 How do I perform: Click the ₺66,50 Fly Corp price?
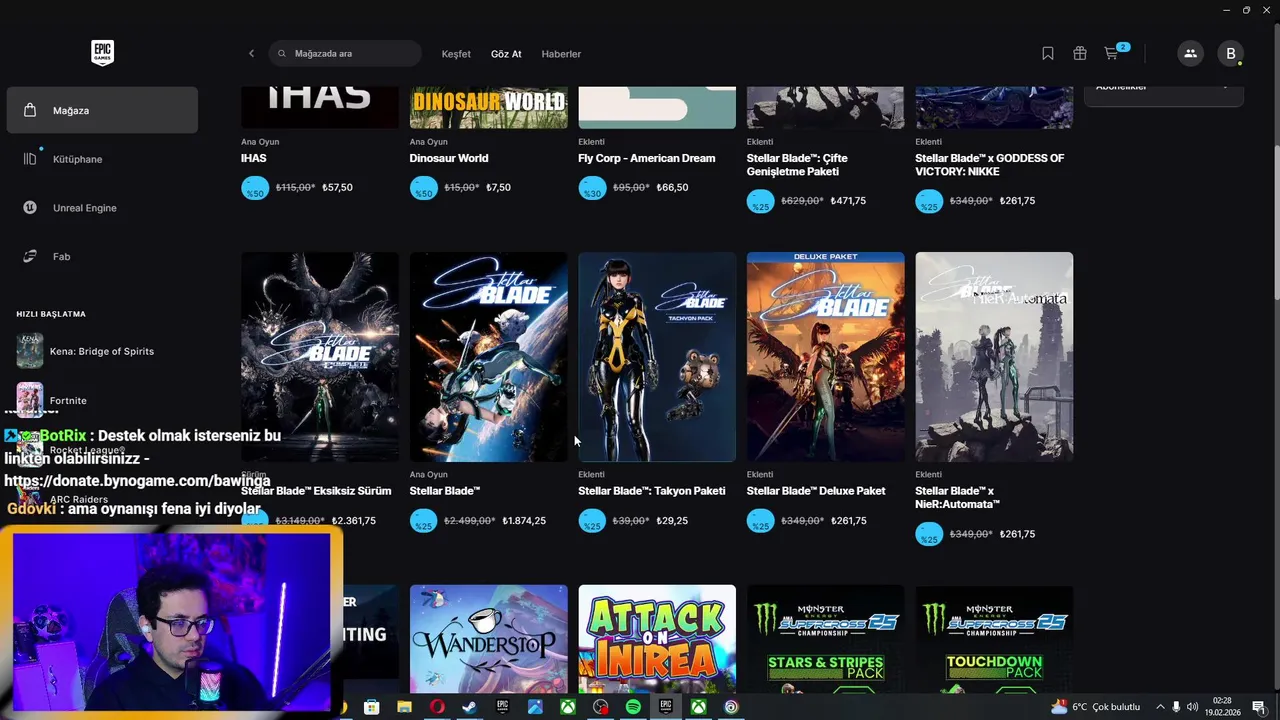point(672,188)
